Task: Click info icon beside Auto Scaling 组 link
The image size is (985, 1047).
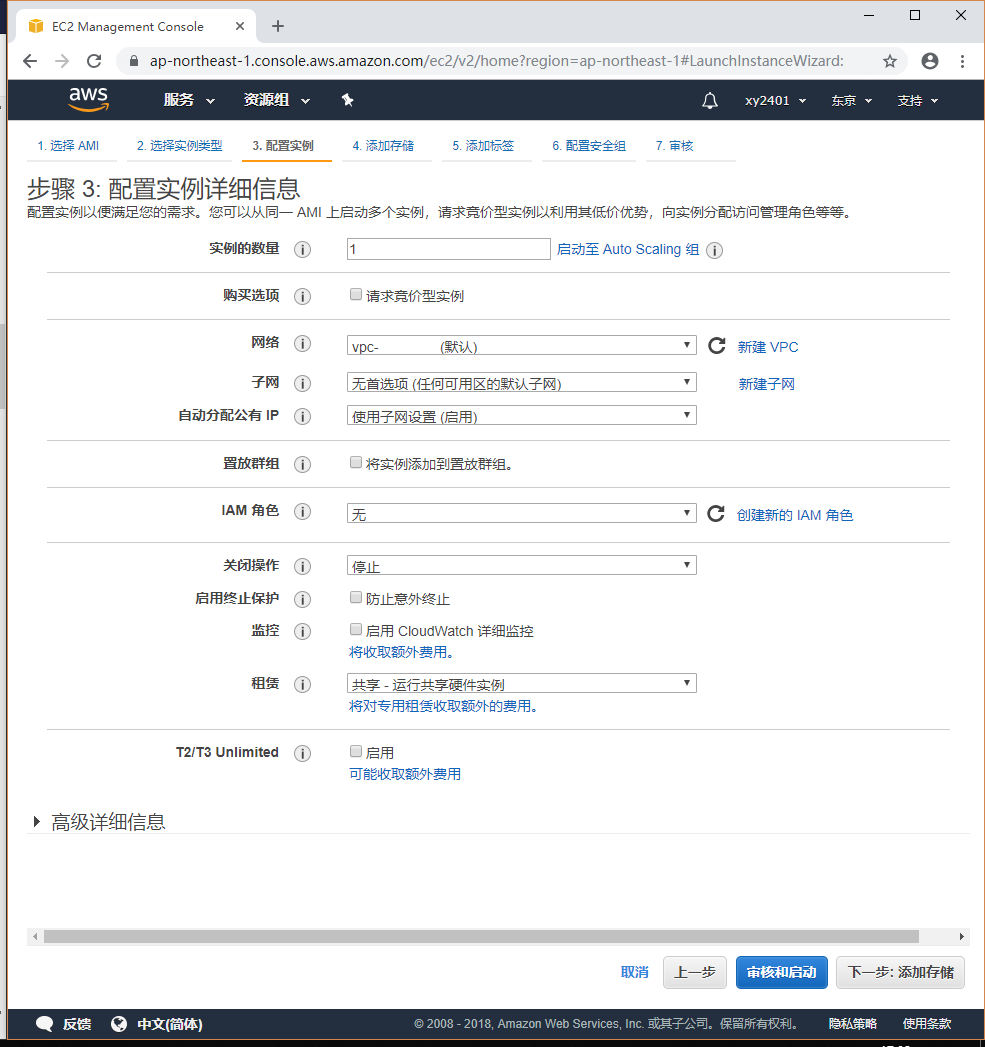Action: [x=715, y=250]
